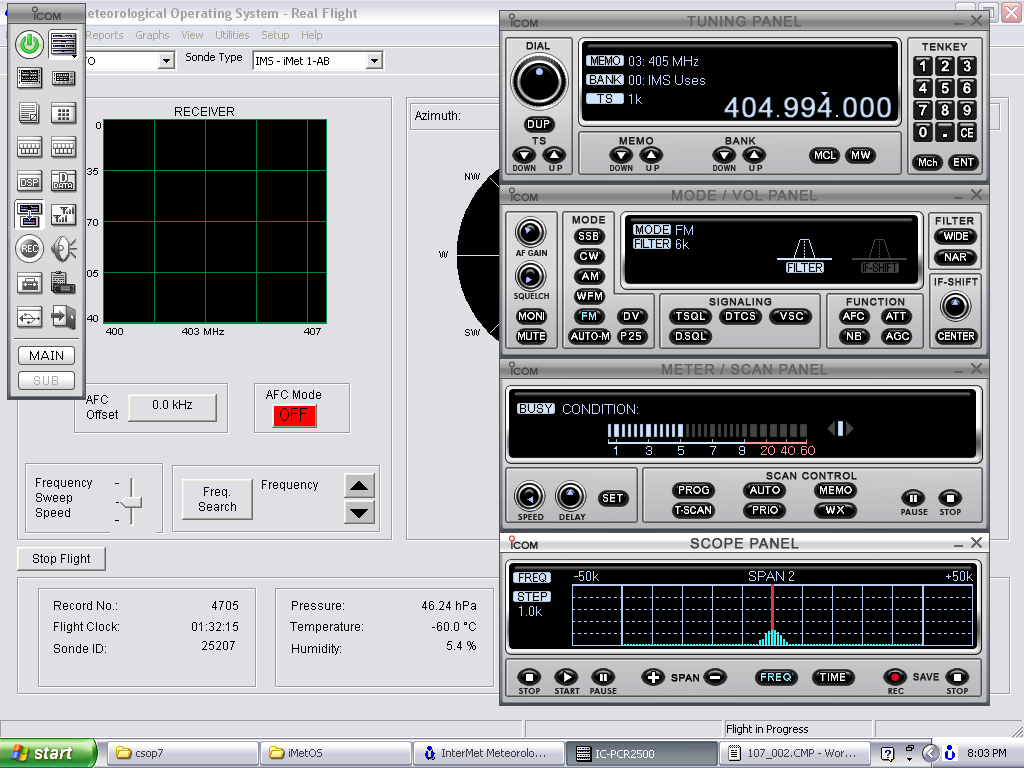Open the Graphs menu
The height and width of the screenshot is (768, 1024).
tap(152, 35)
